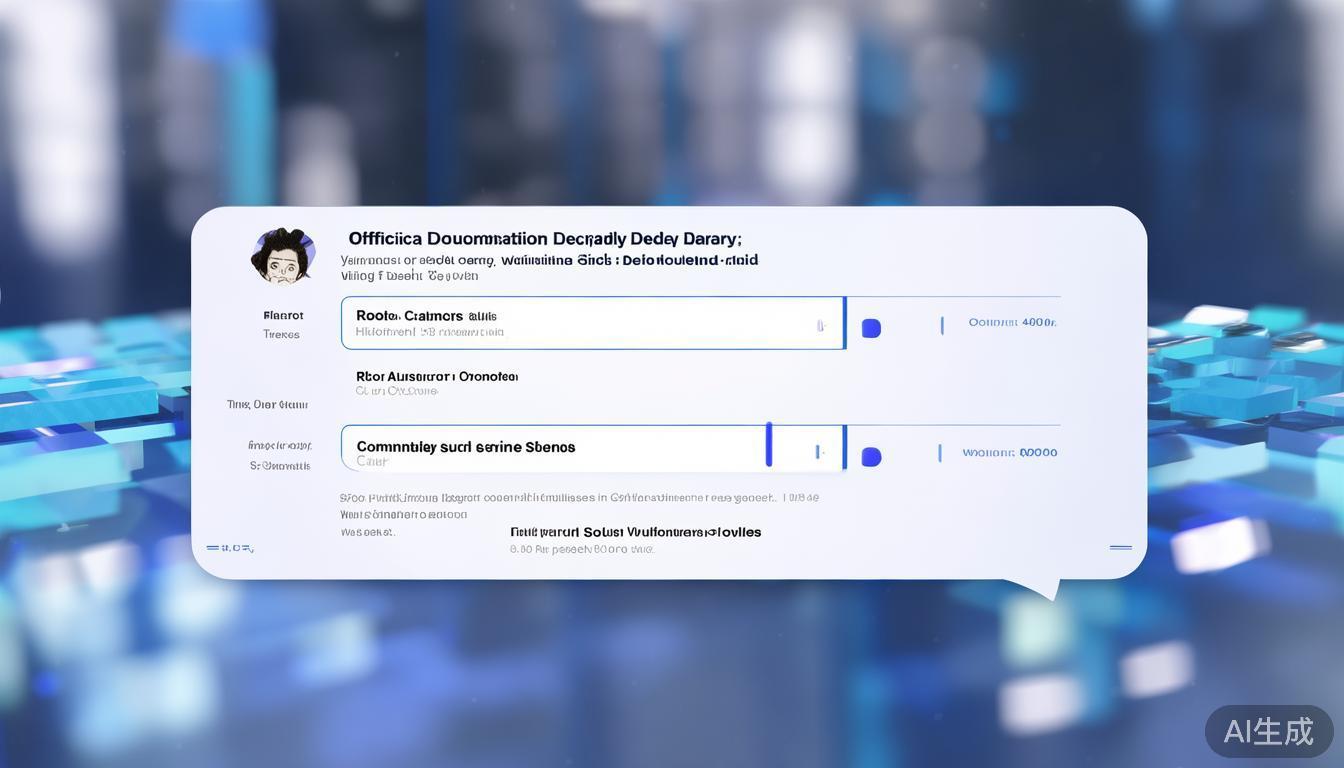Click the AI生成 watermark badge
The width and height of the screenshot is (1344, 768).
click(x=1268, y=731)
